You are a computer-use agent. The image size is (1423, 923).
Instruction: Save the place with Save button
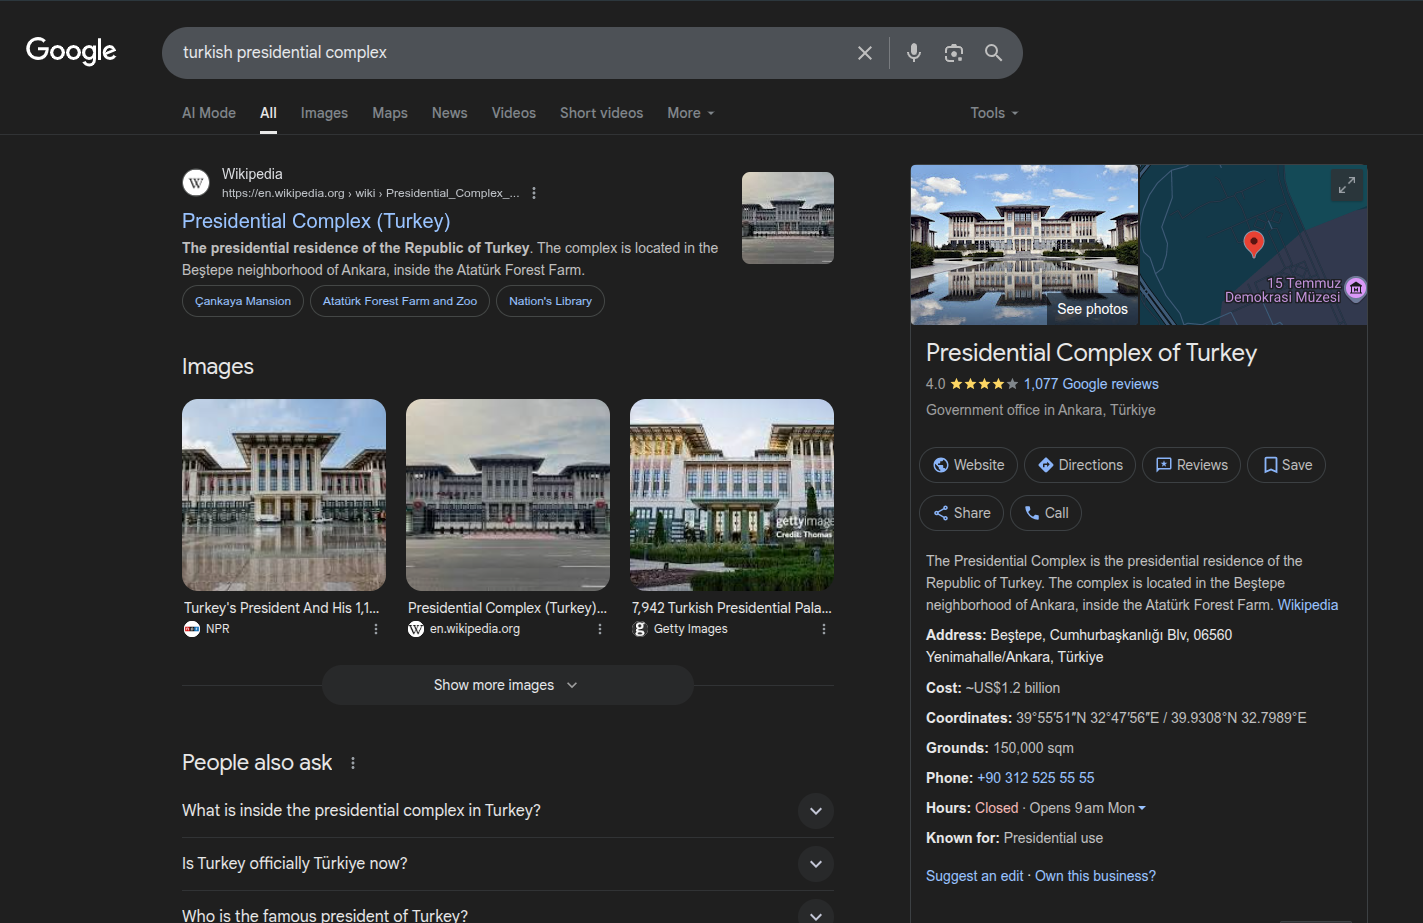1287,465
